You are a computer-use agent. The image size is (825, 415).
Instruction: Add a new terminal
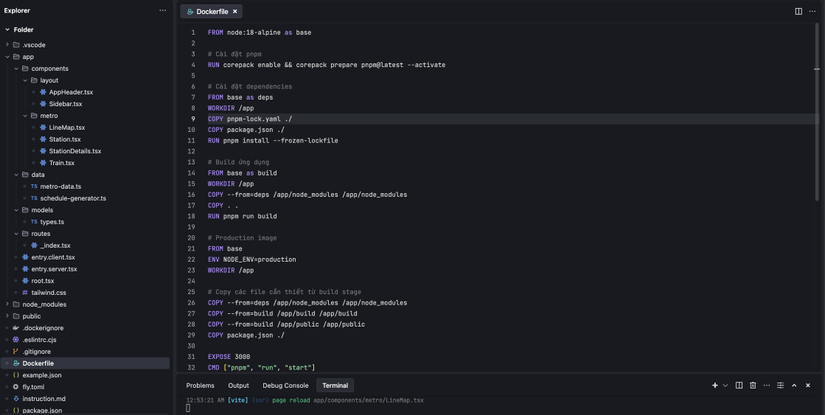click(x=714, y=385)
